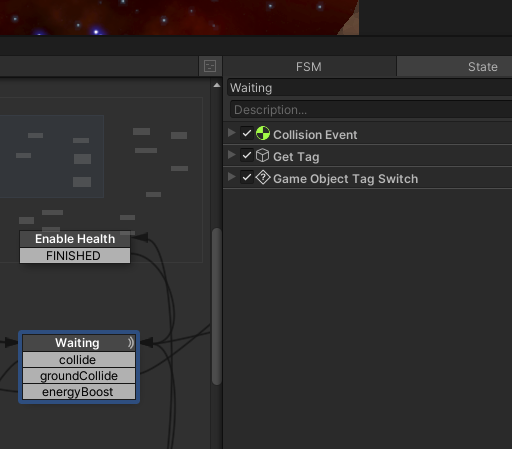The height and width of the screenshot is (449, 512).
Task: Switch to the FSM tab
Action: click(x=309, y=66)
